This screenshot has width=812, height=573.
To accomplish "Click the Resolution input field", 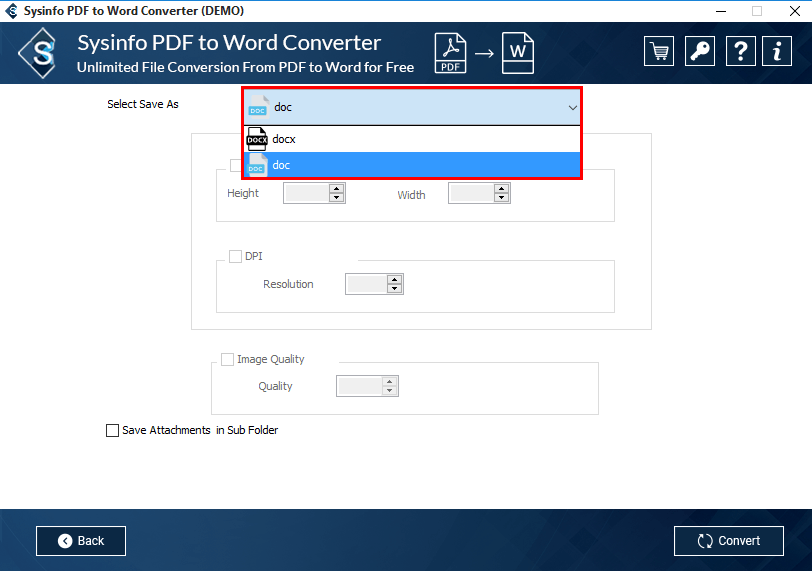I will coord(365,285).
